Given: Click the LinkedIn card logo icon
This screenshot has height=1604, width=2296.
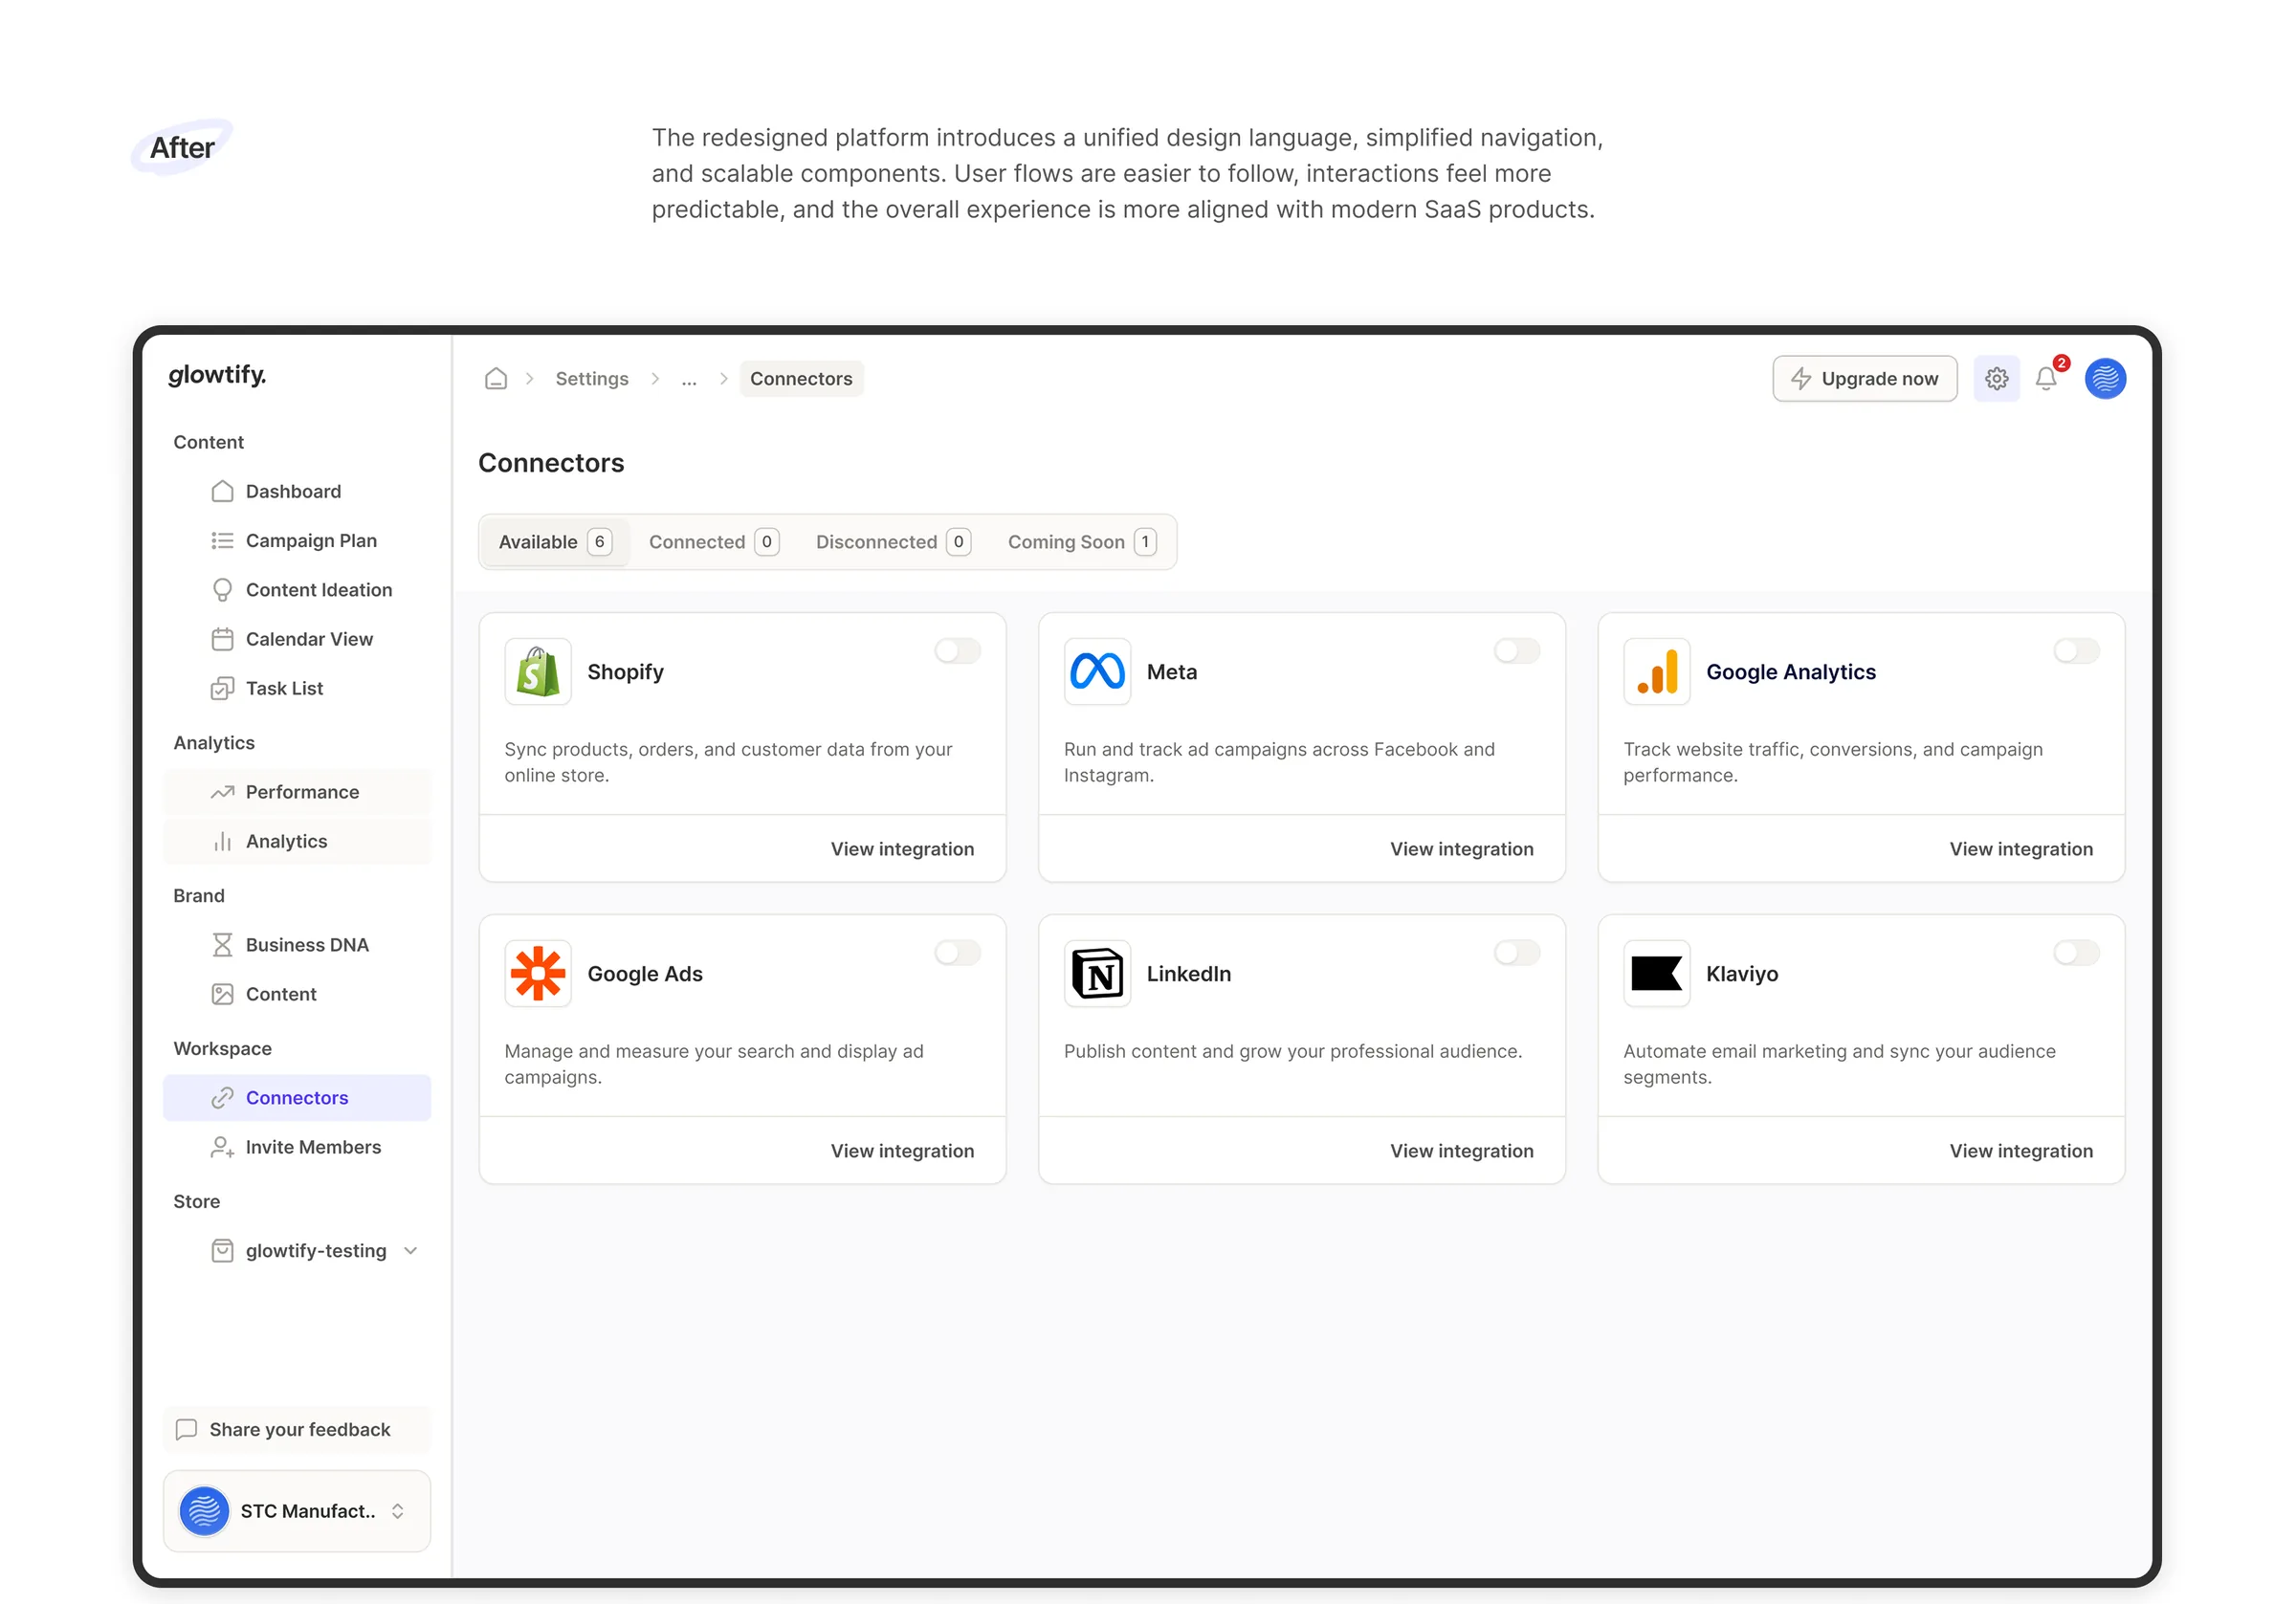Looking at the screenshot, I should (1097, 974).
